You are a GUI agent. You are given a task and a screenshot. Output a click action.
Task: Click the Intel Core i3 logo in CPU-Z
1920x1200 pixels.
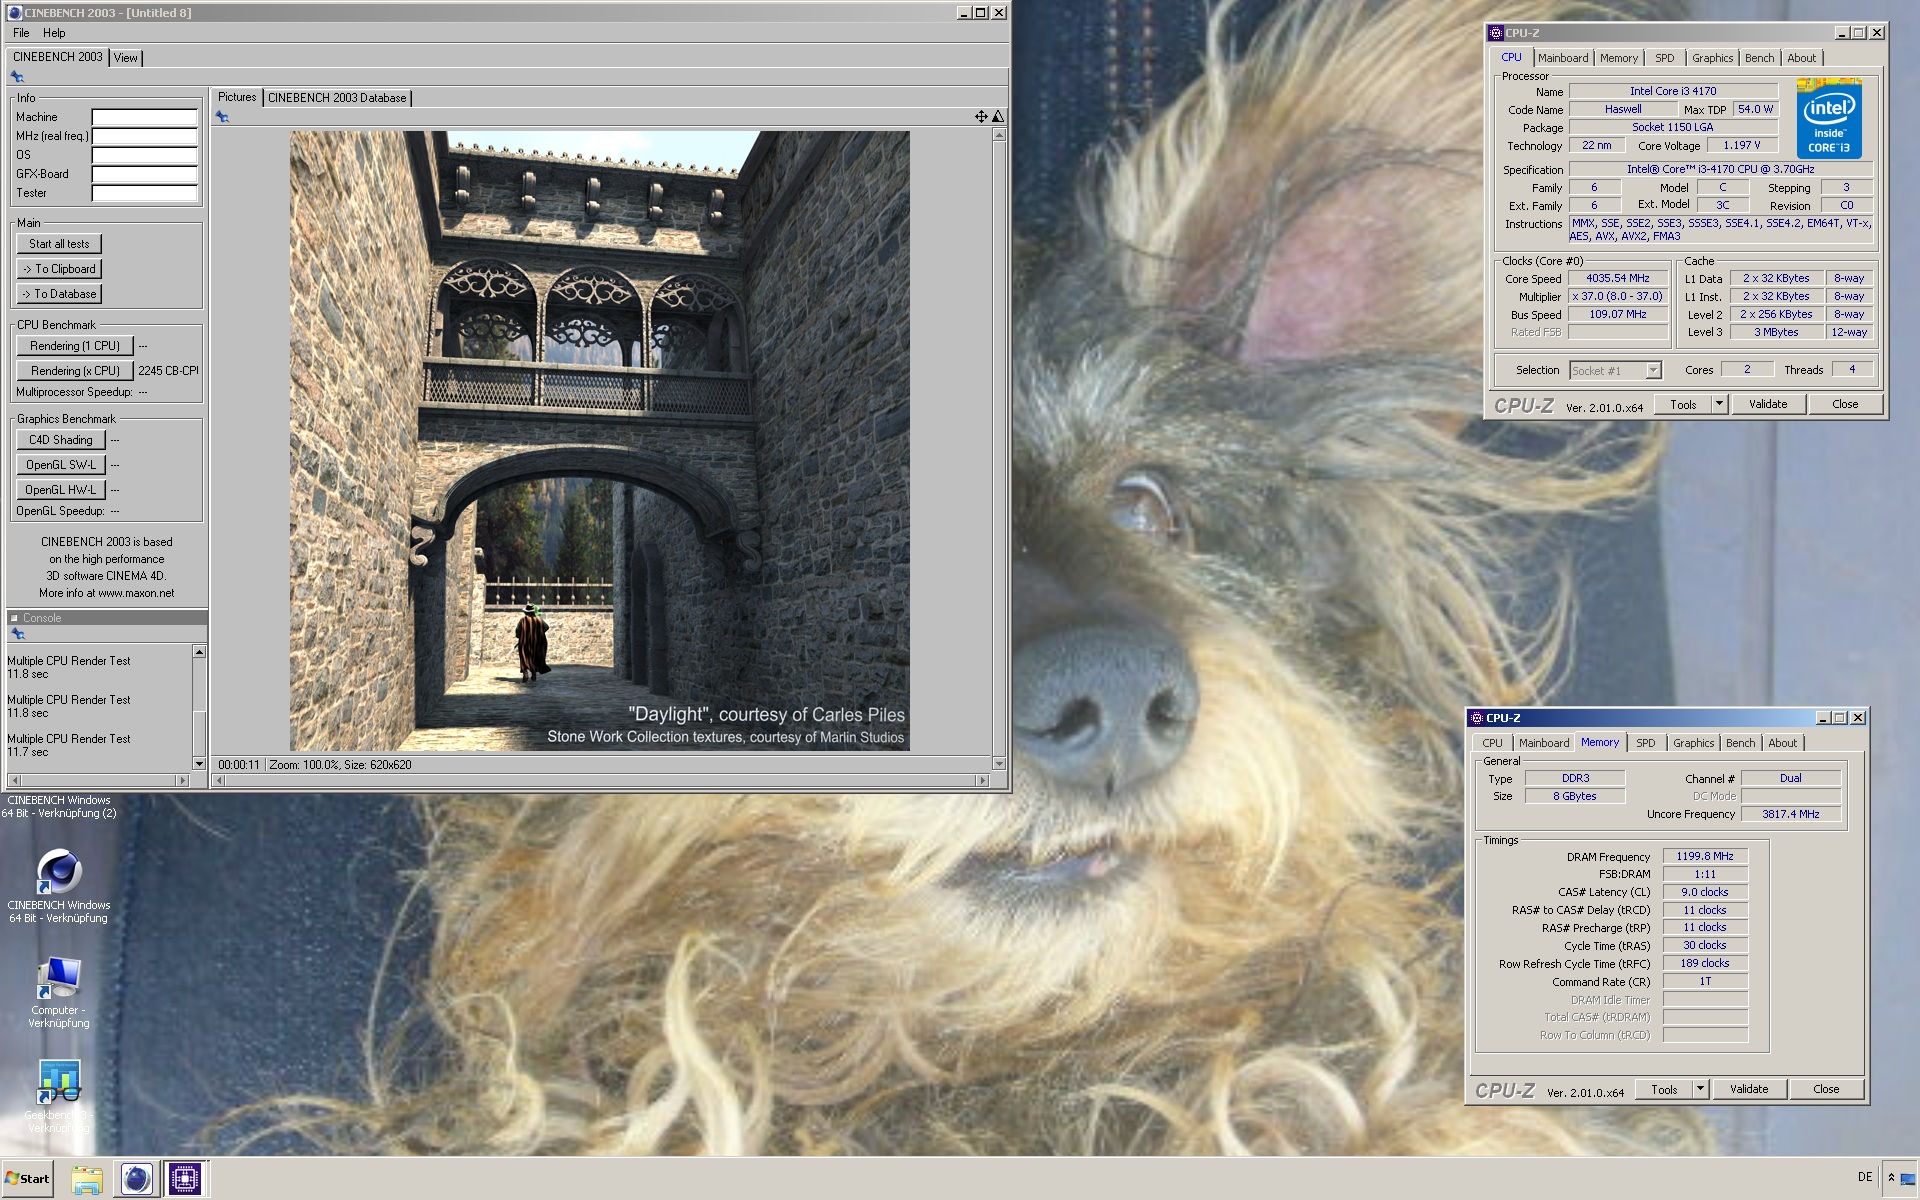point(1829,118)
